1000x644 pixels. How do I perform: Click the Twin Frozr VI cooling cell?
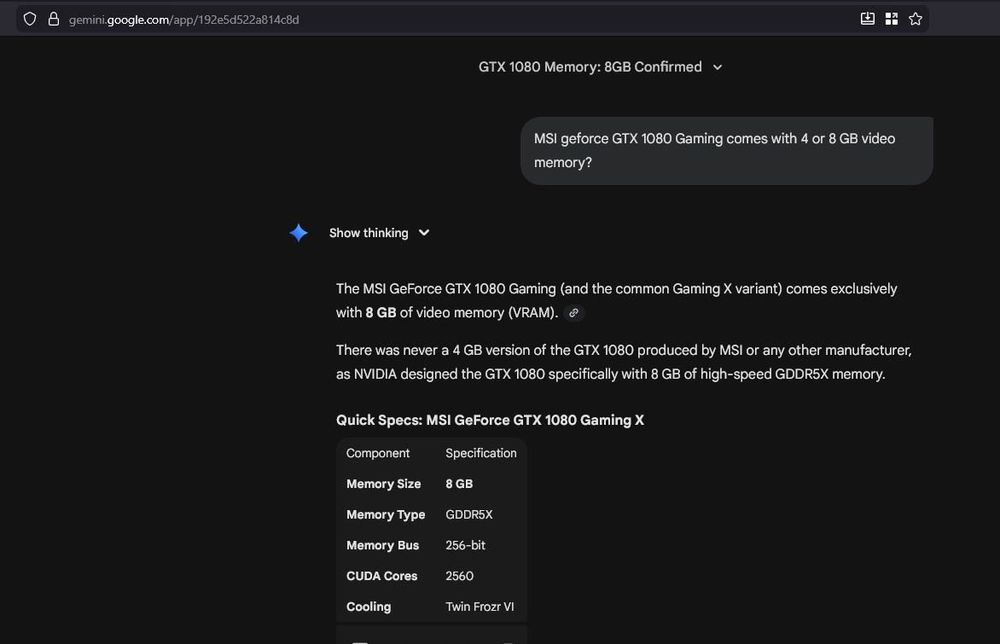click(480, 607)
